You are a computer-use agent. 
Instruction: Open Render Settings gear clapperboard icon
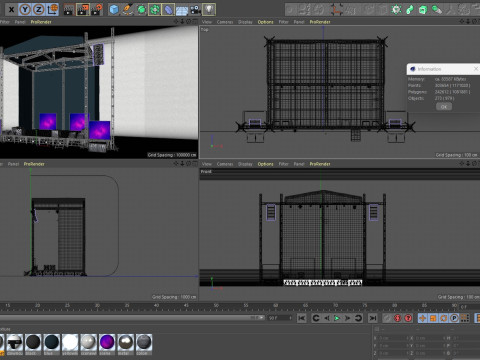pyautogui.click(x=97, y=10)
